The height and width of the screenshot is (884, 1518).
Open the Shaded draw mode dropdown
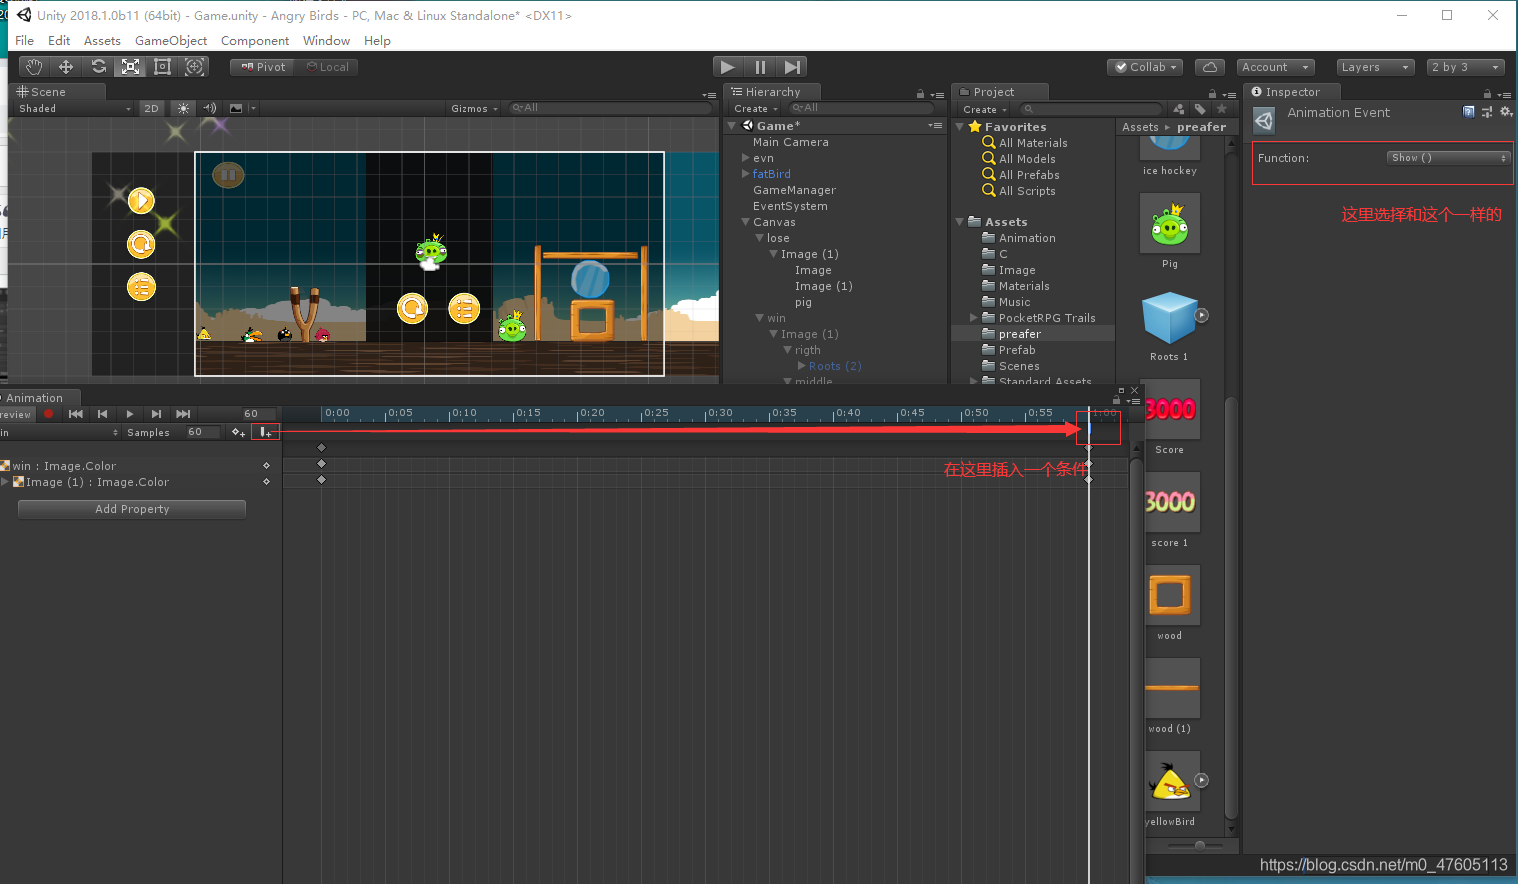(x=74, y=108)
